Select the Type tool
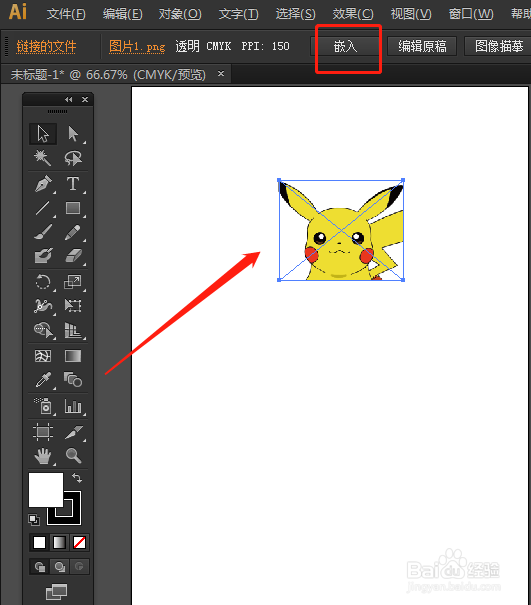The image size is (531, 605). tap(73, 184)
